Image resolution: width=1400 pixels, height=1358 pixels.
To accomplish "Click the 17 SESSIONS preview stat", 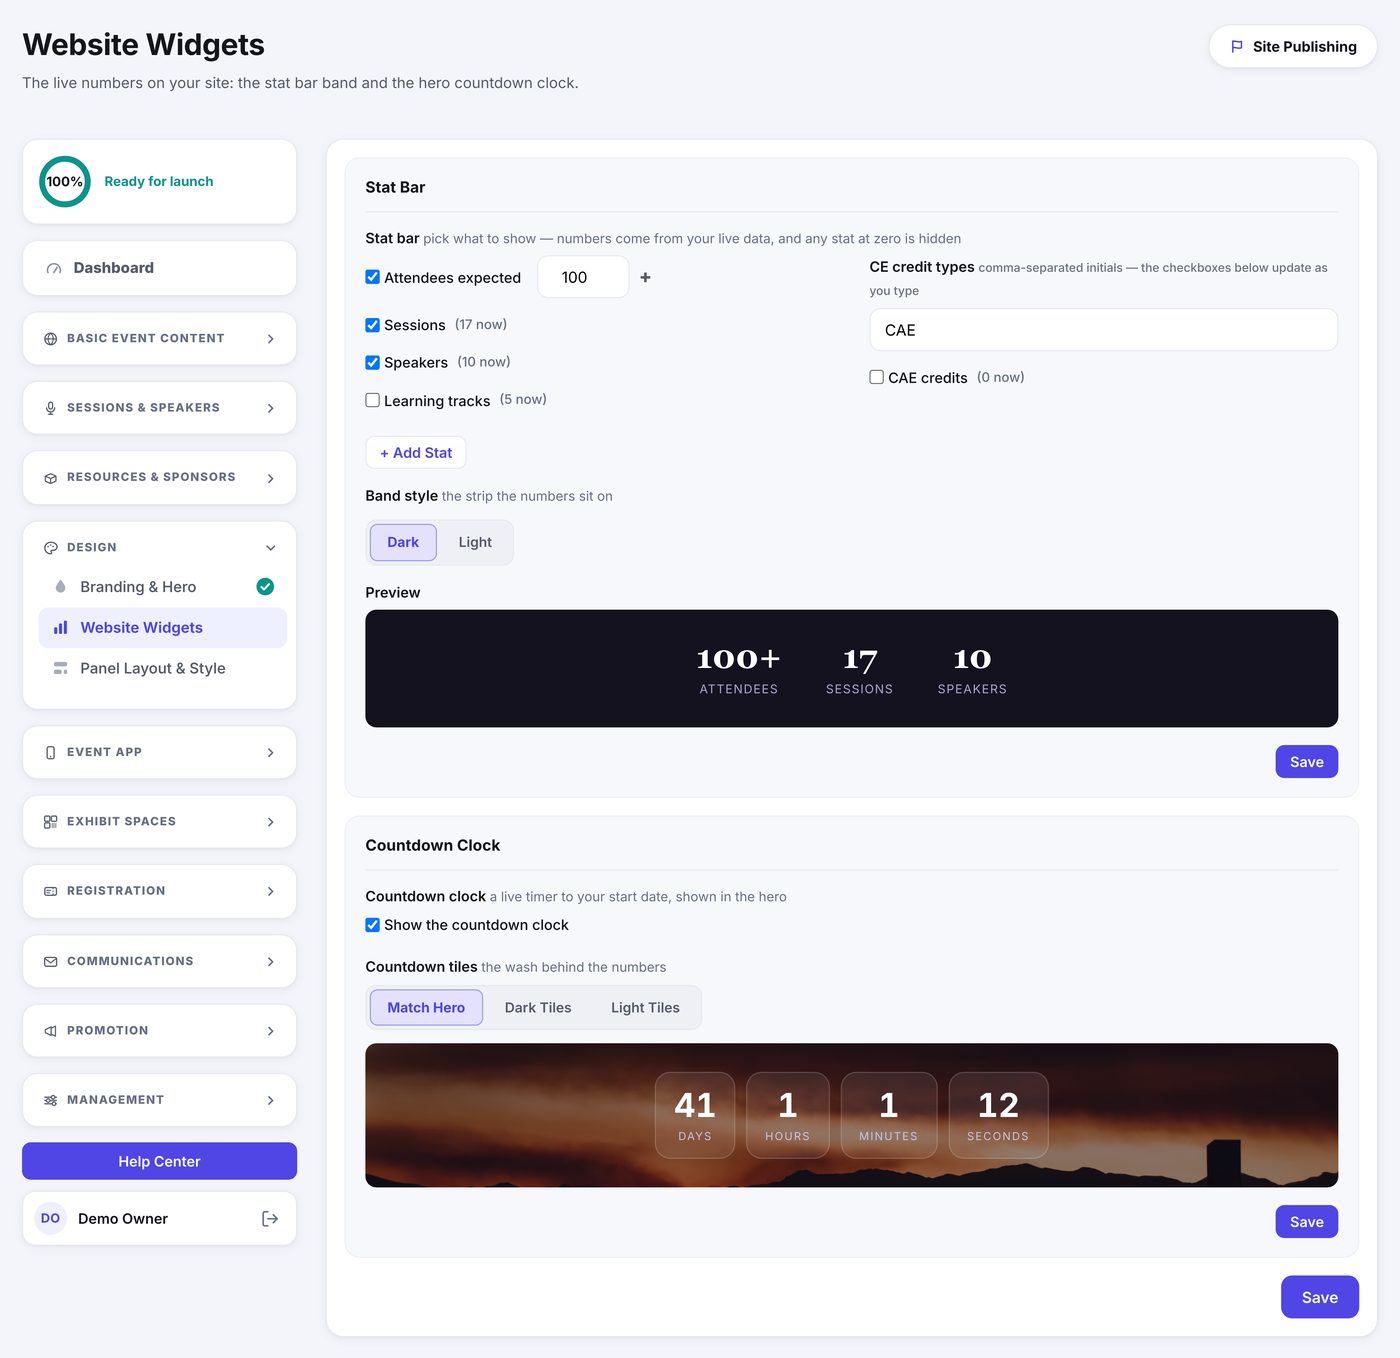I will (859, 669).
